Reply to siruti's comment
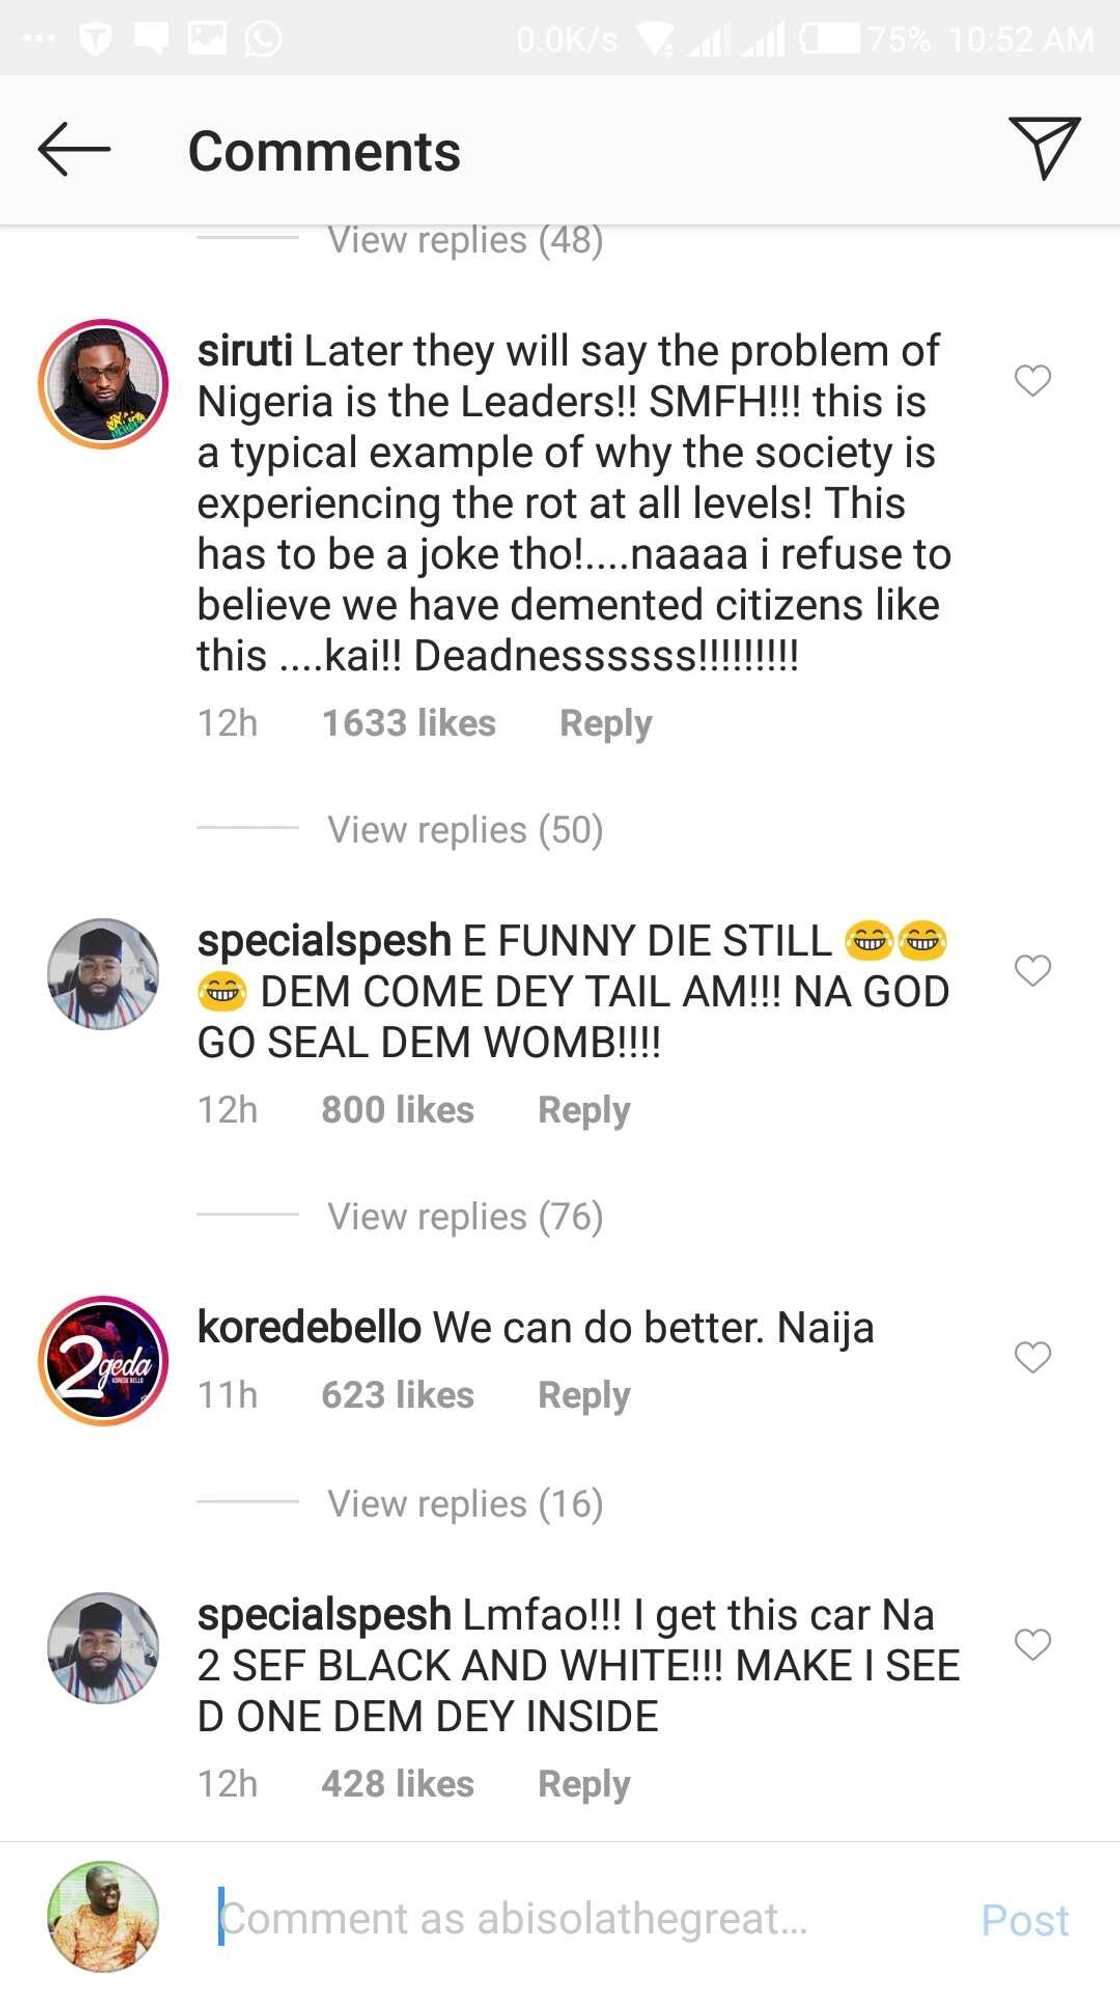 click(x=606, y=722)
